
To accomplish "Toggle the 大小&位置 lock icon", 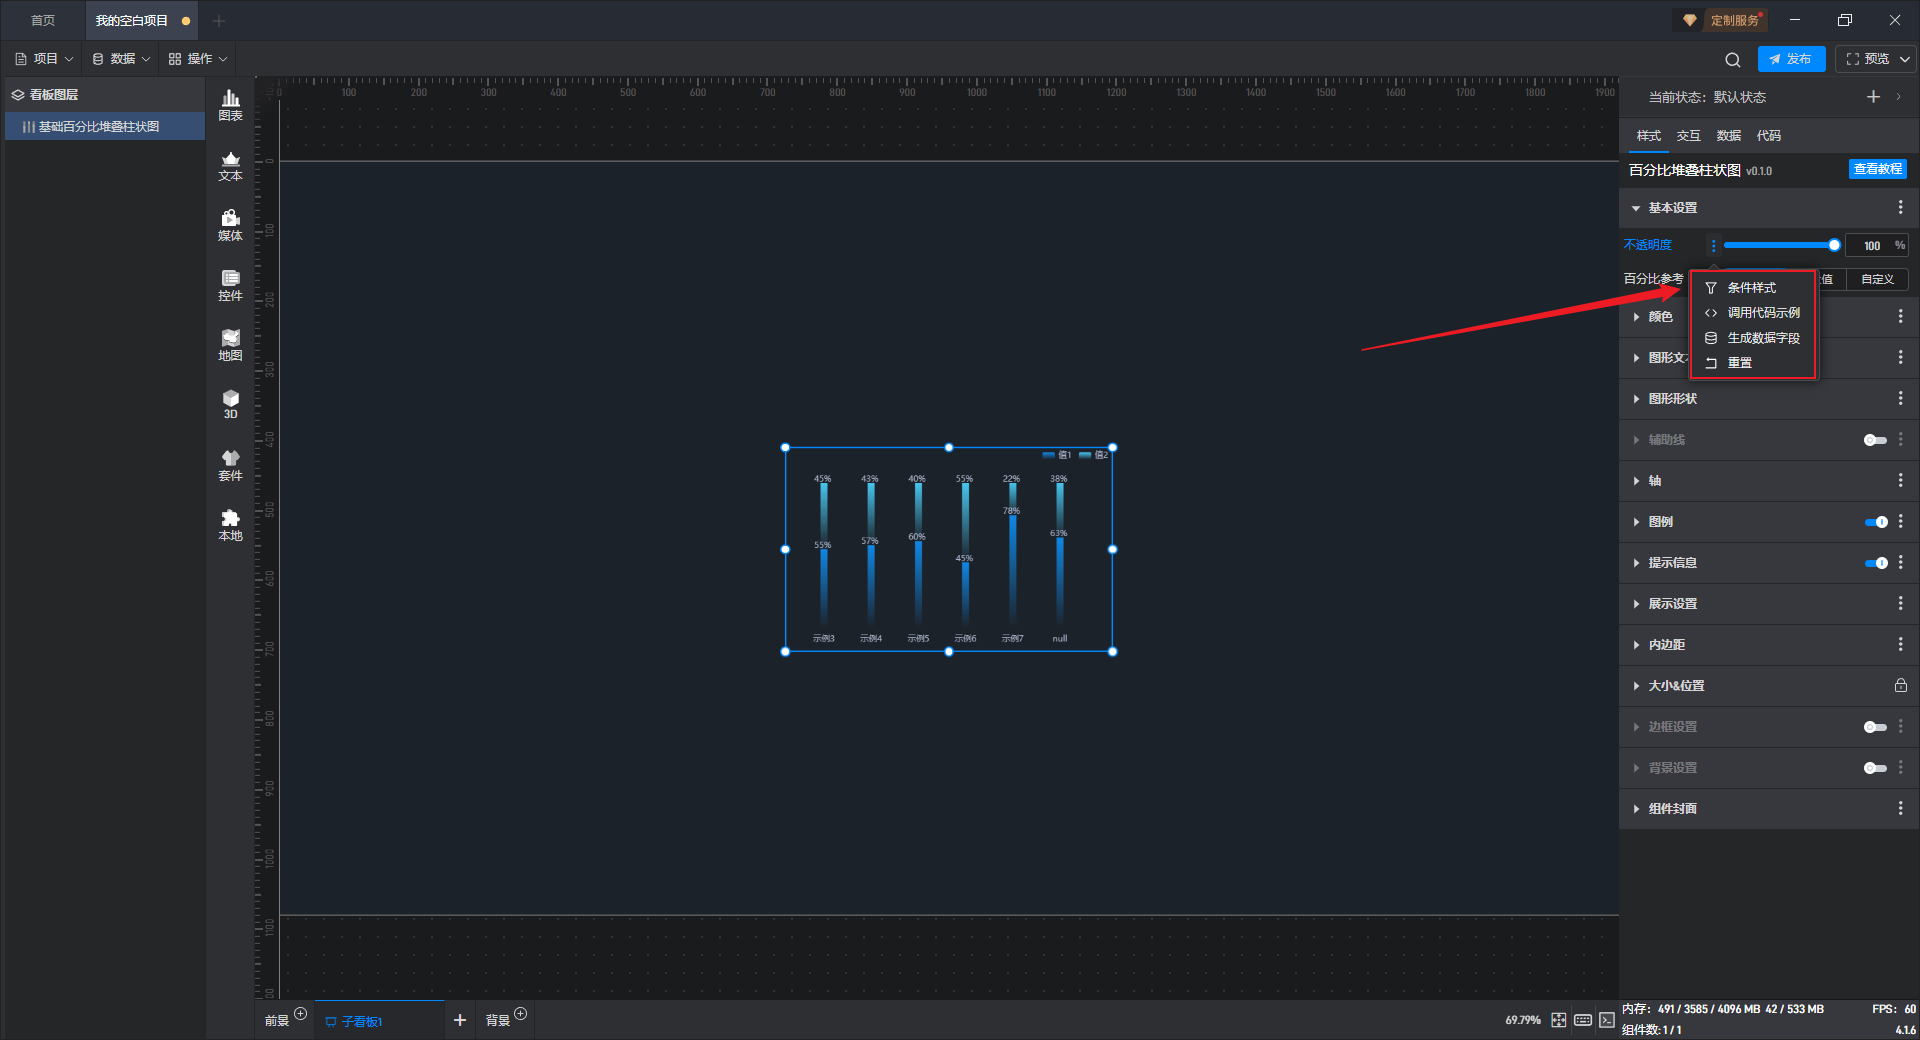I will (1900, 685).
